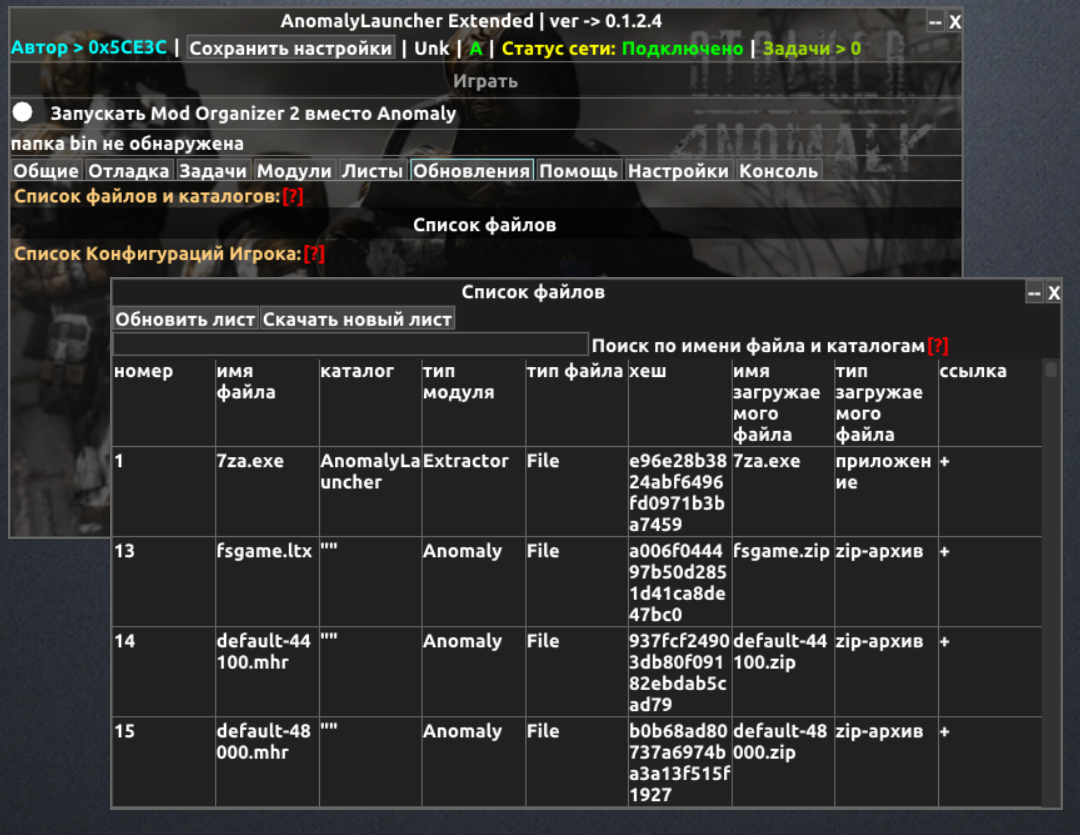Go to the Помощь tab
This screenshot has height=835, width=1080.
[579, 171]
